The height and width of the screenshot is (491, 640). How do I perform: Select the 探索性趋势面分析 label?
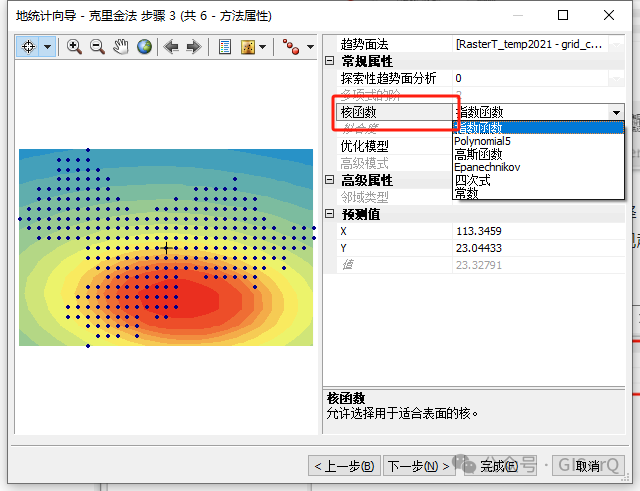[x=388, y=78]
